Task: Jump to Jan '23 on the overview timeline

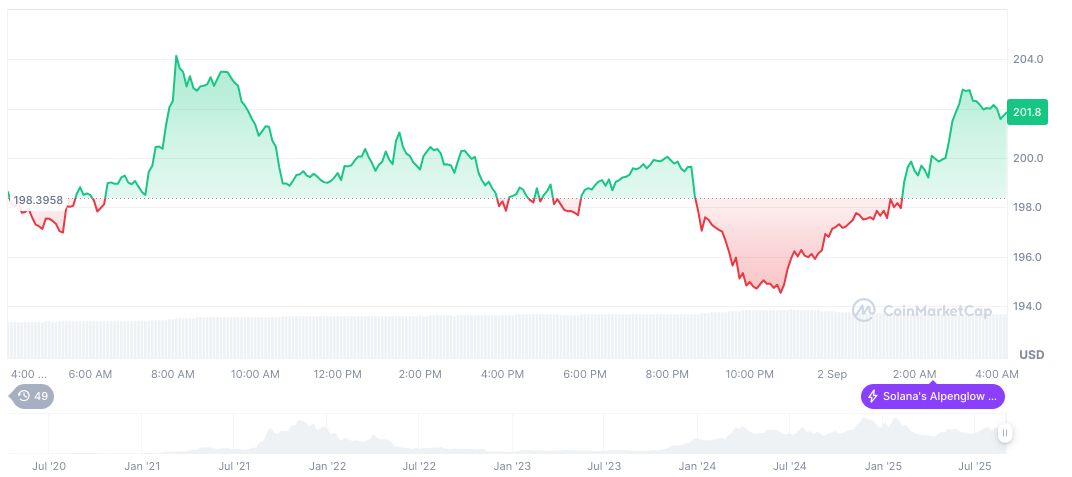Action: click(512, 466)
